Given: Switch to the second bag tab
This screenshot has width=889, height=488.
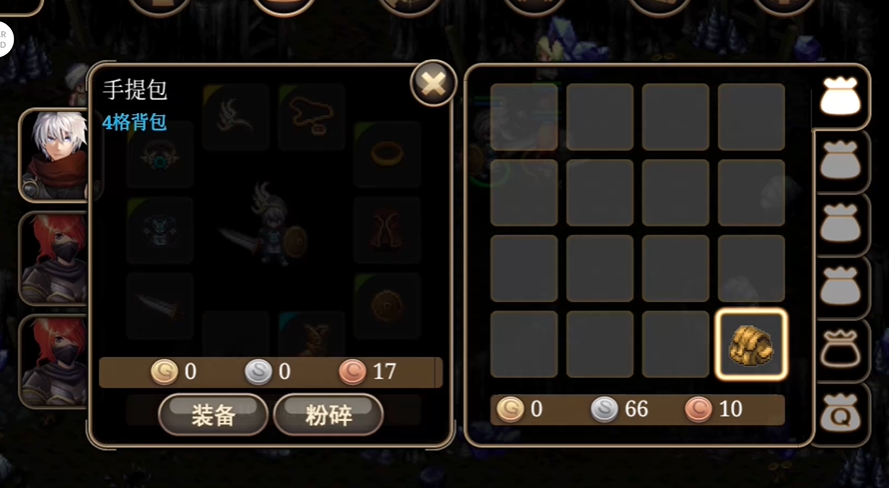Looking at the screenshot, I should coord(841,161).
